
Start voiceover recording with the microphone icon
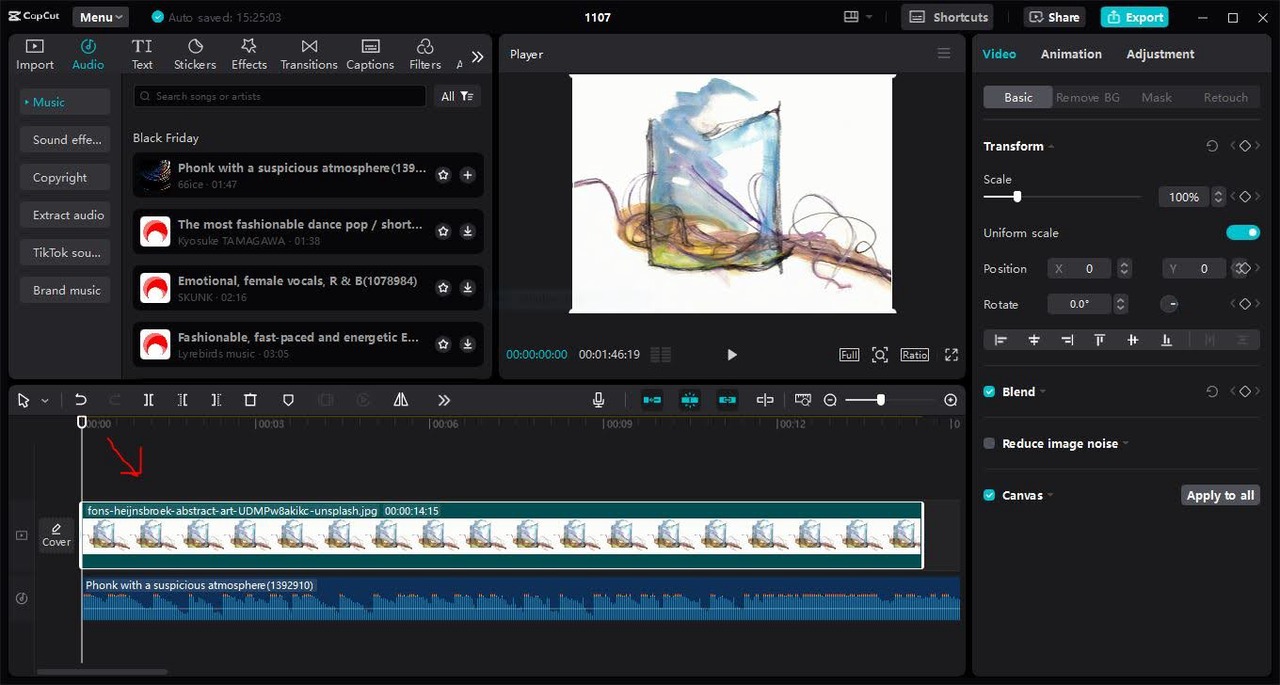[x=598, y=399]
